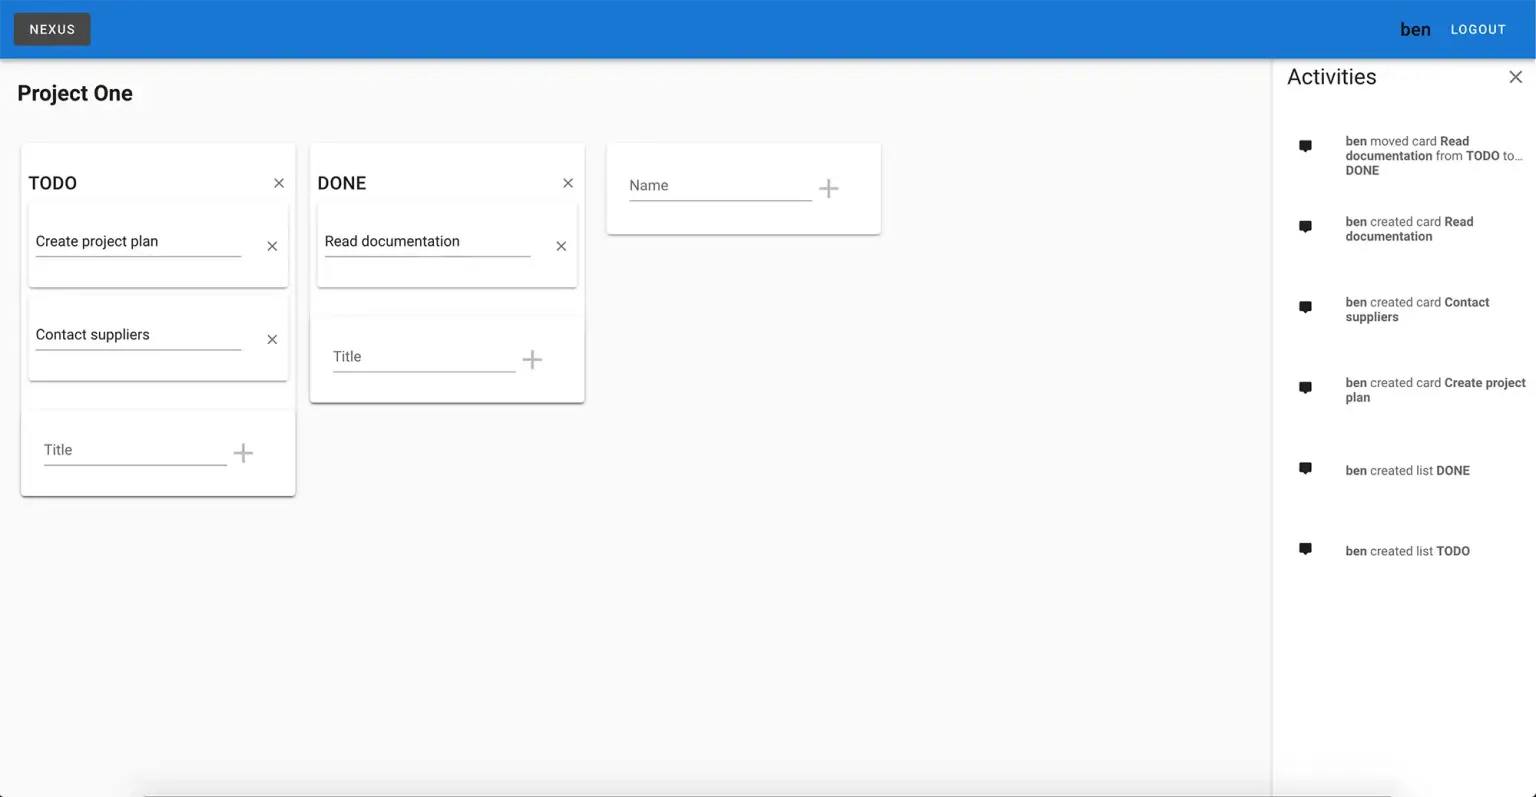Edit the Contact suppliers card title
1536x797 pixels.
138,335
